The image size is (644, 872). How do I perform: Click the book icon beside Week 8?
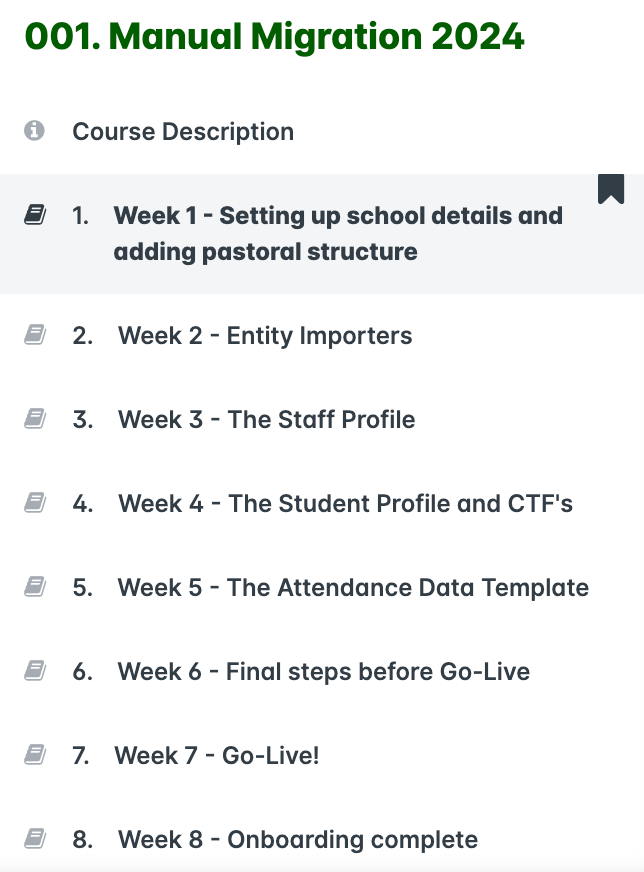[x=35, y=839]
